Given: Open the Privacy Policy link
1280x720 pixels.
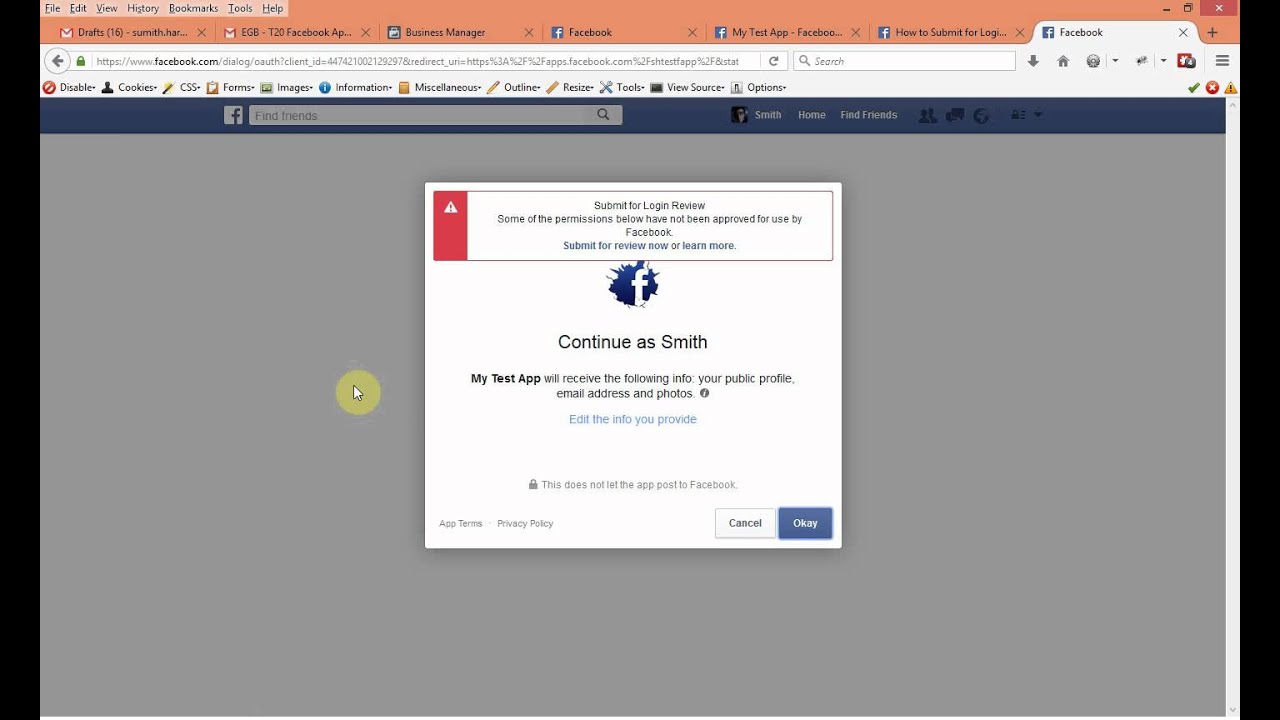Looking at the screenshot, I should 525,524.
